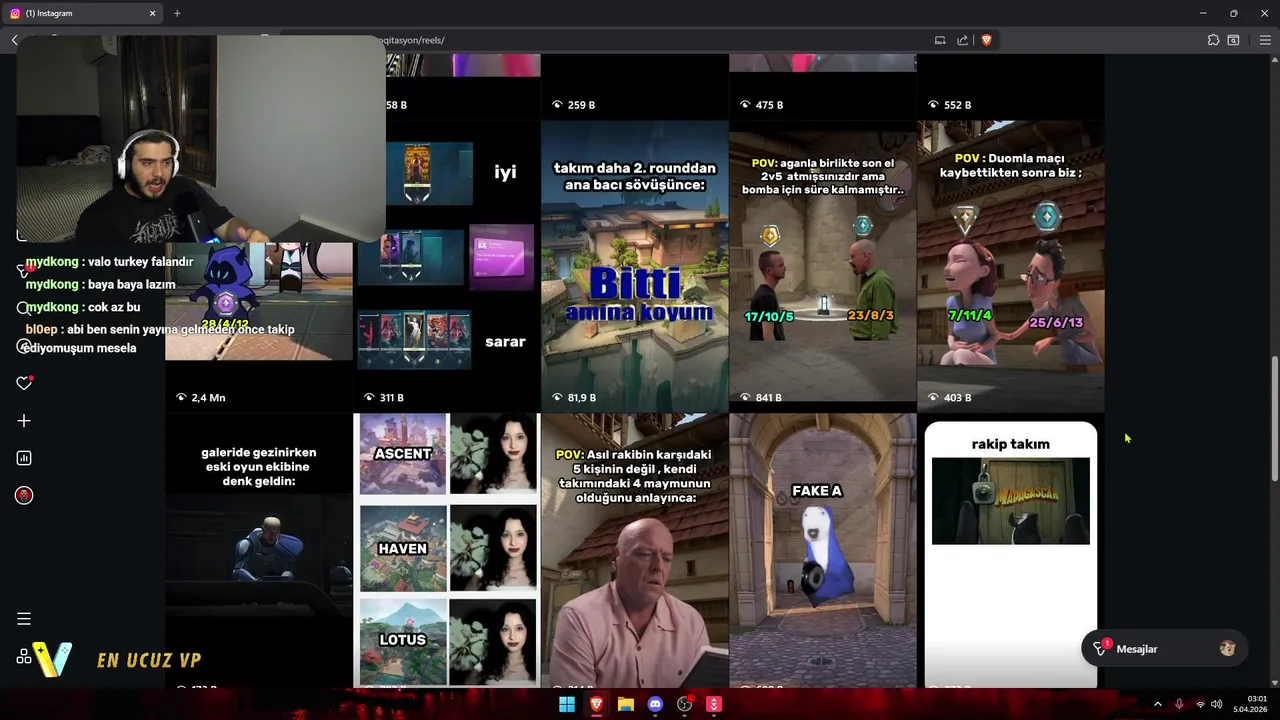Open the sidebar search panel icon
Image resolution: width=1280 pixels, height=720 pixels.
(1233, 40)
